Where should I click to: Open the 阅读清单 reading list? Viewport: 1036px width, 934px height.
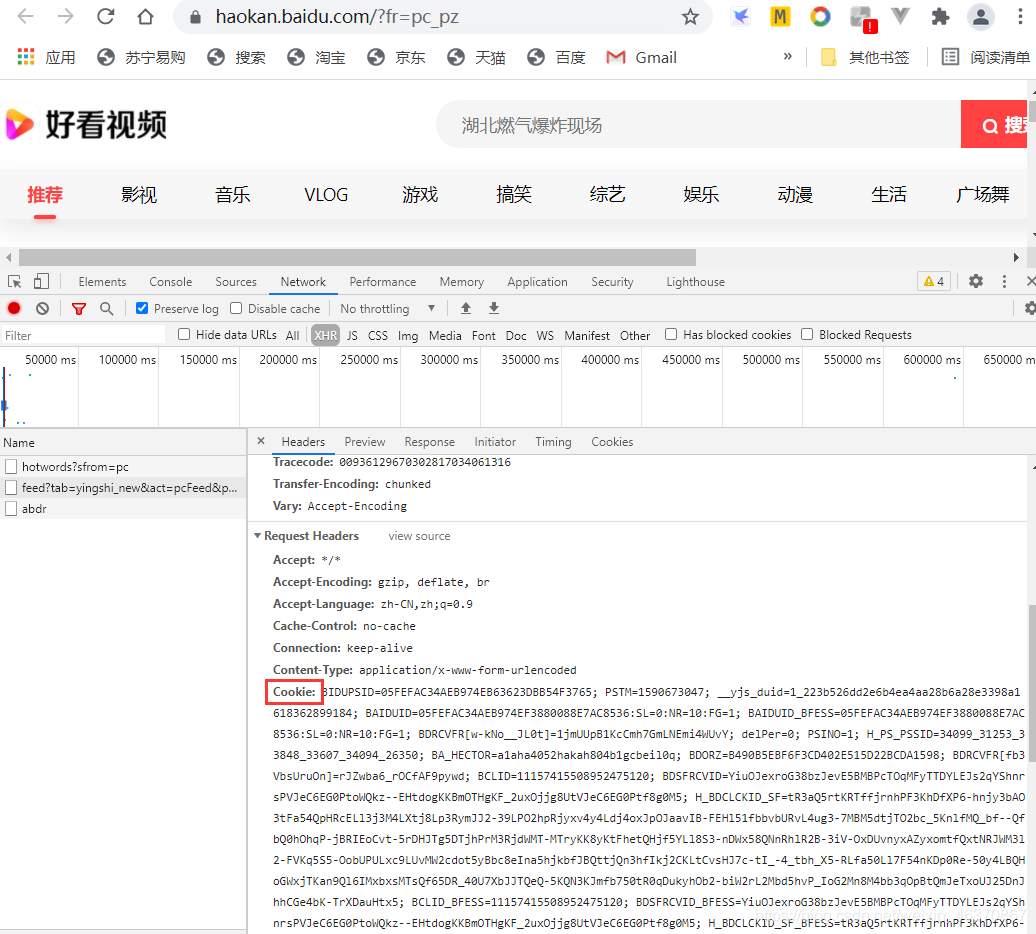(986, 57)
